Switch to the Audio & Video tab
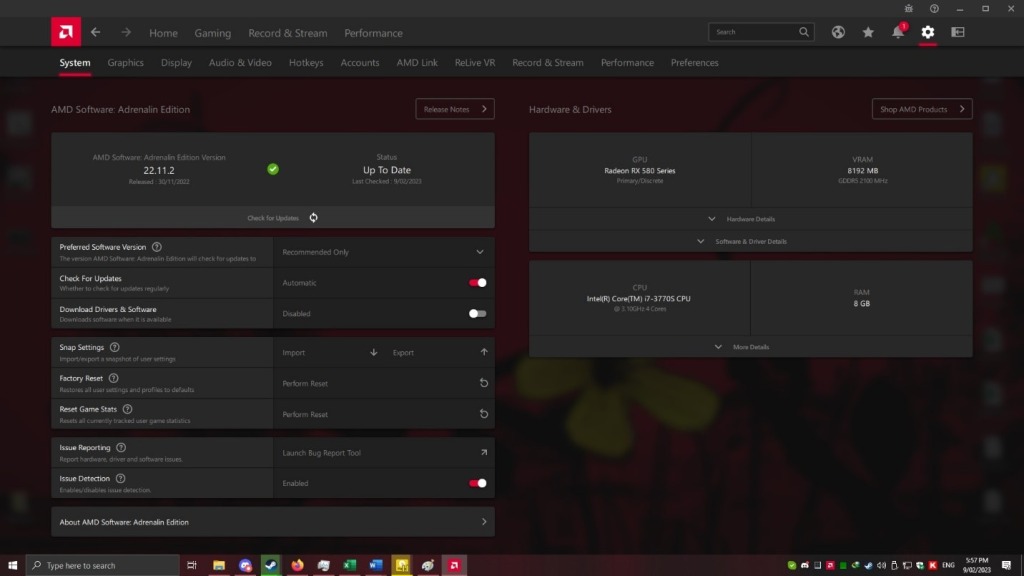The image size is (1024, 576). tap(240, 63)
